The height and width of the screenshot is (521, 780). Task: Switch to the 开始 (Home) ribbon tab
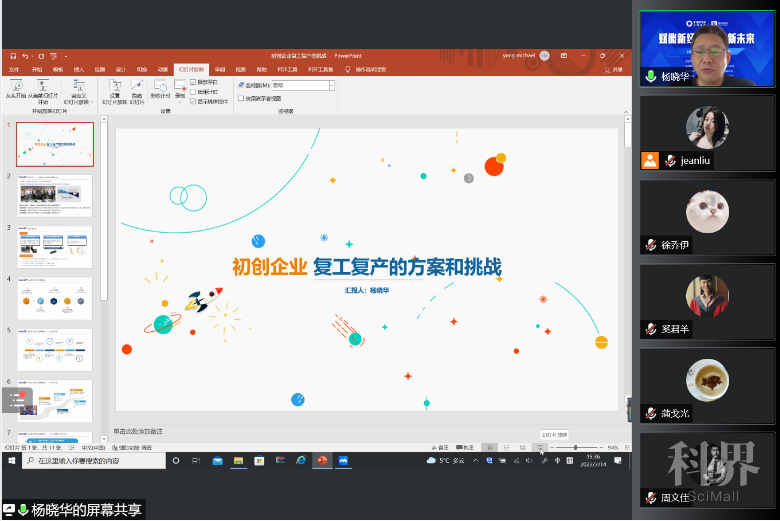click(37, 70)
